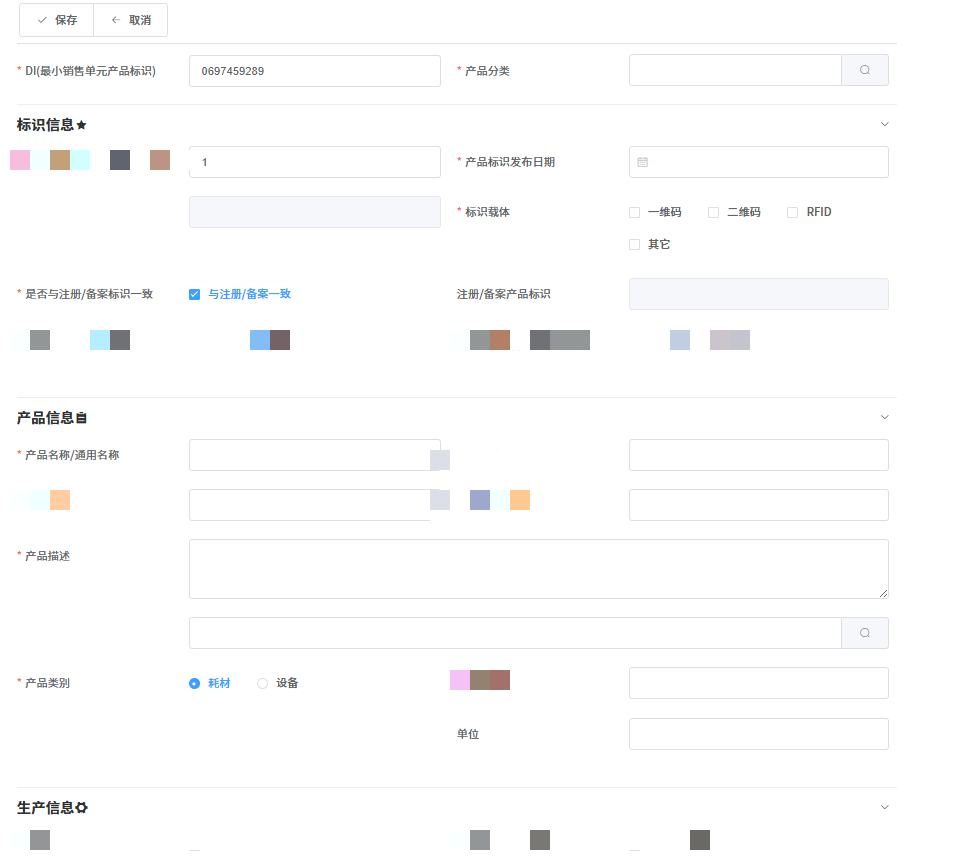Tick the 二维码 checkbox
The image size is (957, 867).
point(714,212)
